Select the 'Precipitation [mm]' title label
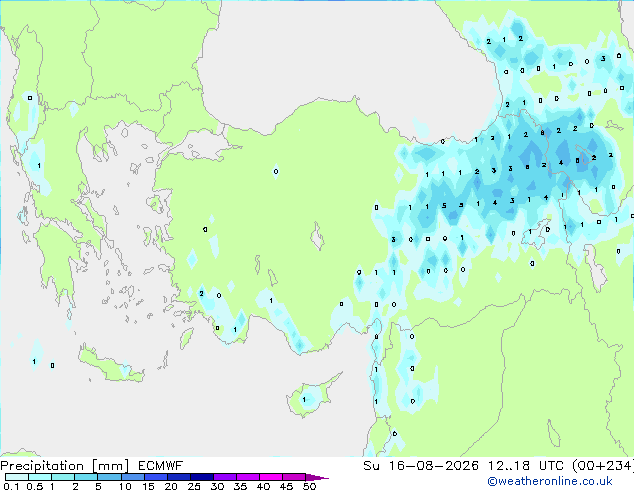The width and height of the screenshot is (634, 490). point(65,466)
